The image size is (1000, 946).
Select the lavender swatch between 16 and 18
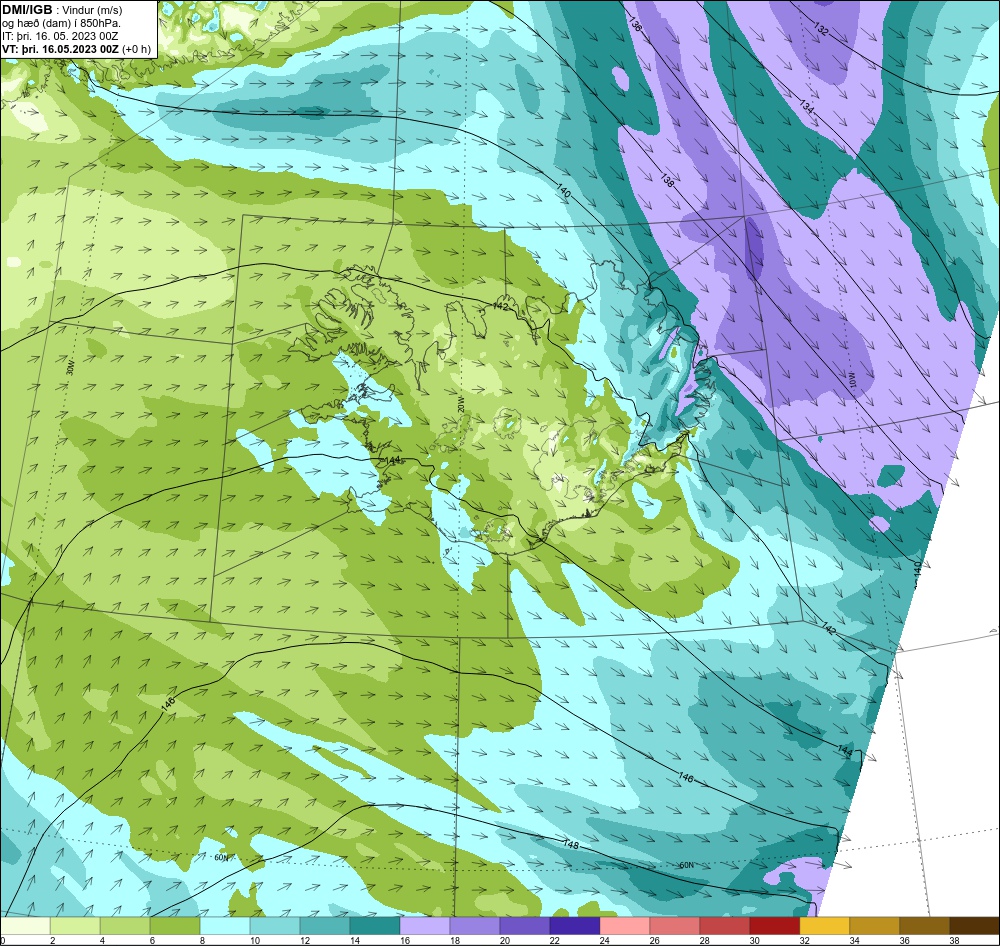tap(425, 925)
